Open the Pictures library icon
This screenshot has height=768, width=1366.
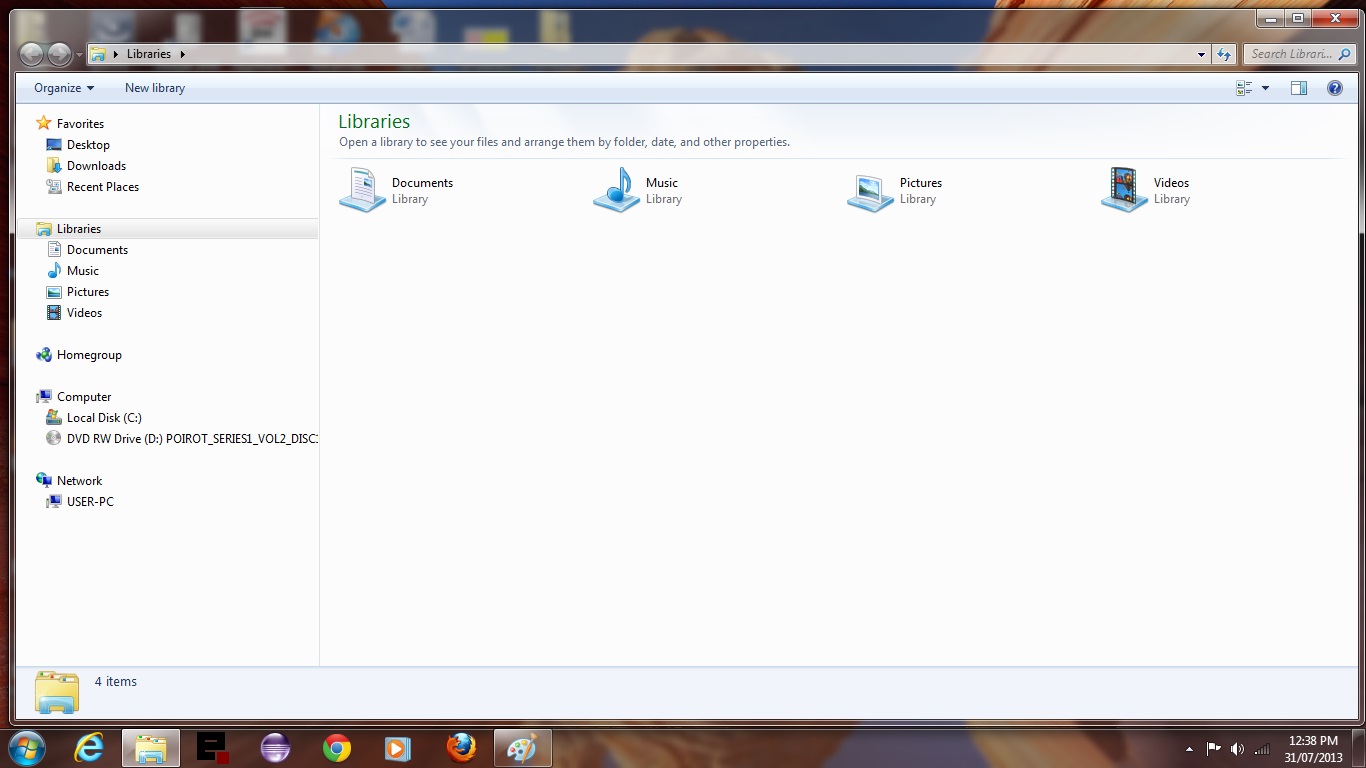coord(870,190)
